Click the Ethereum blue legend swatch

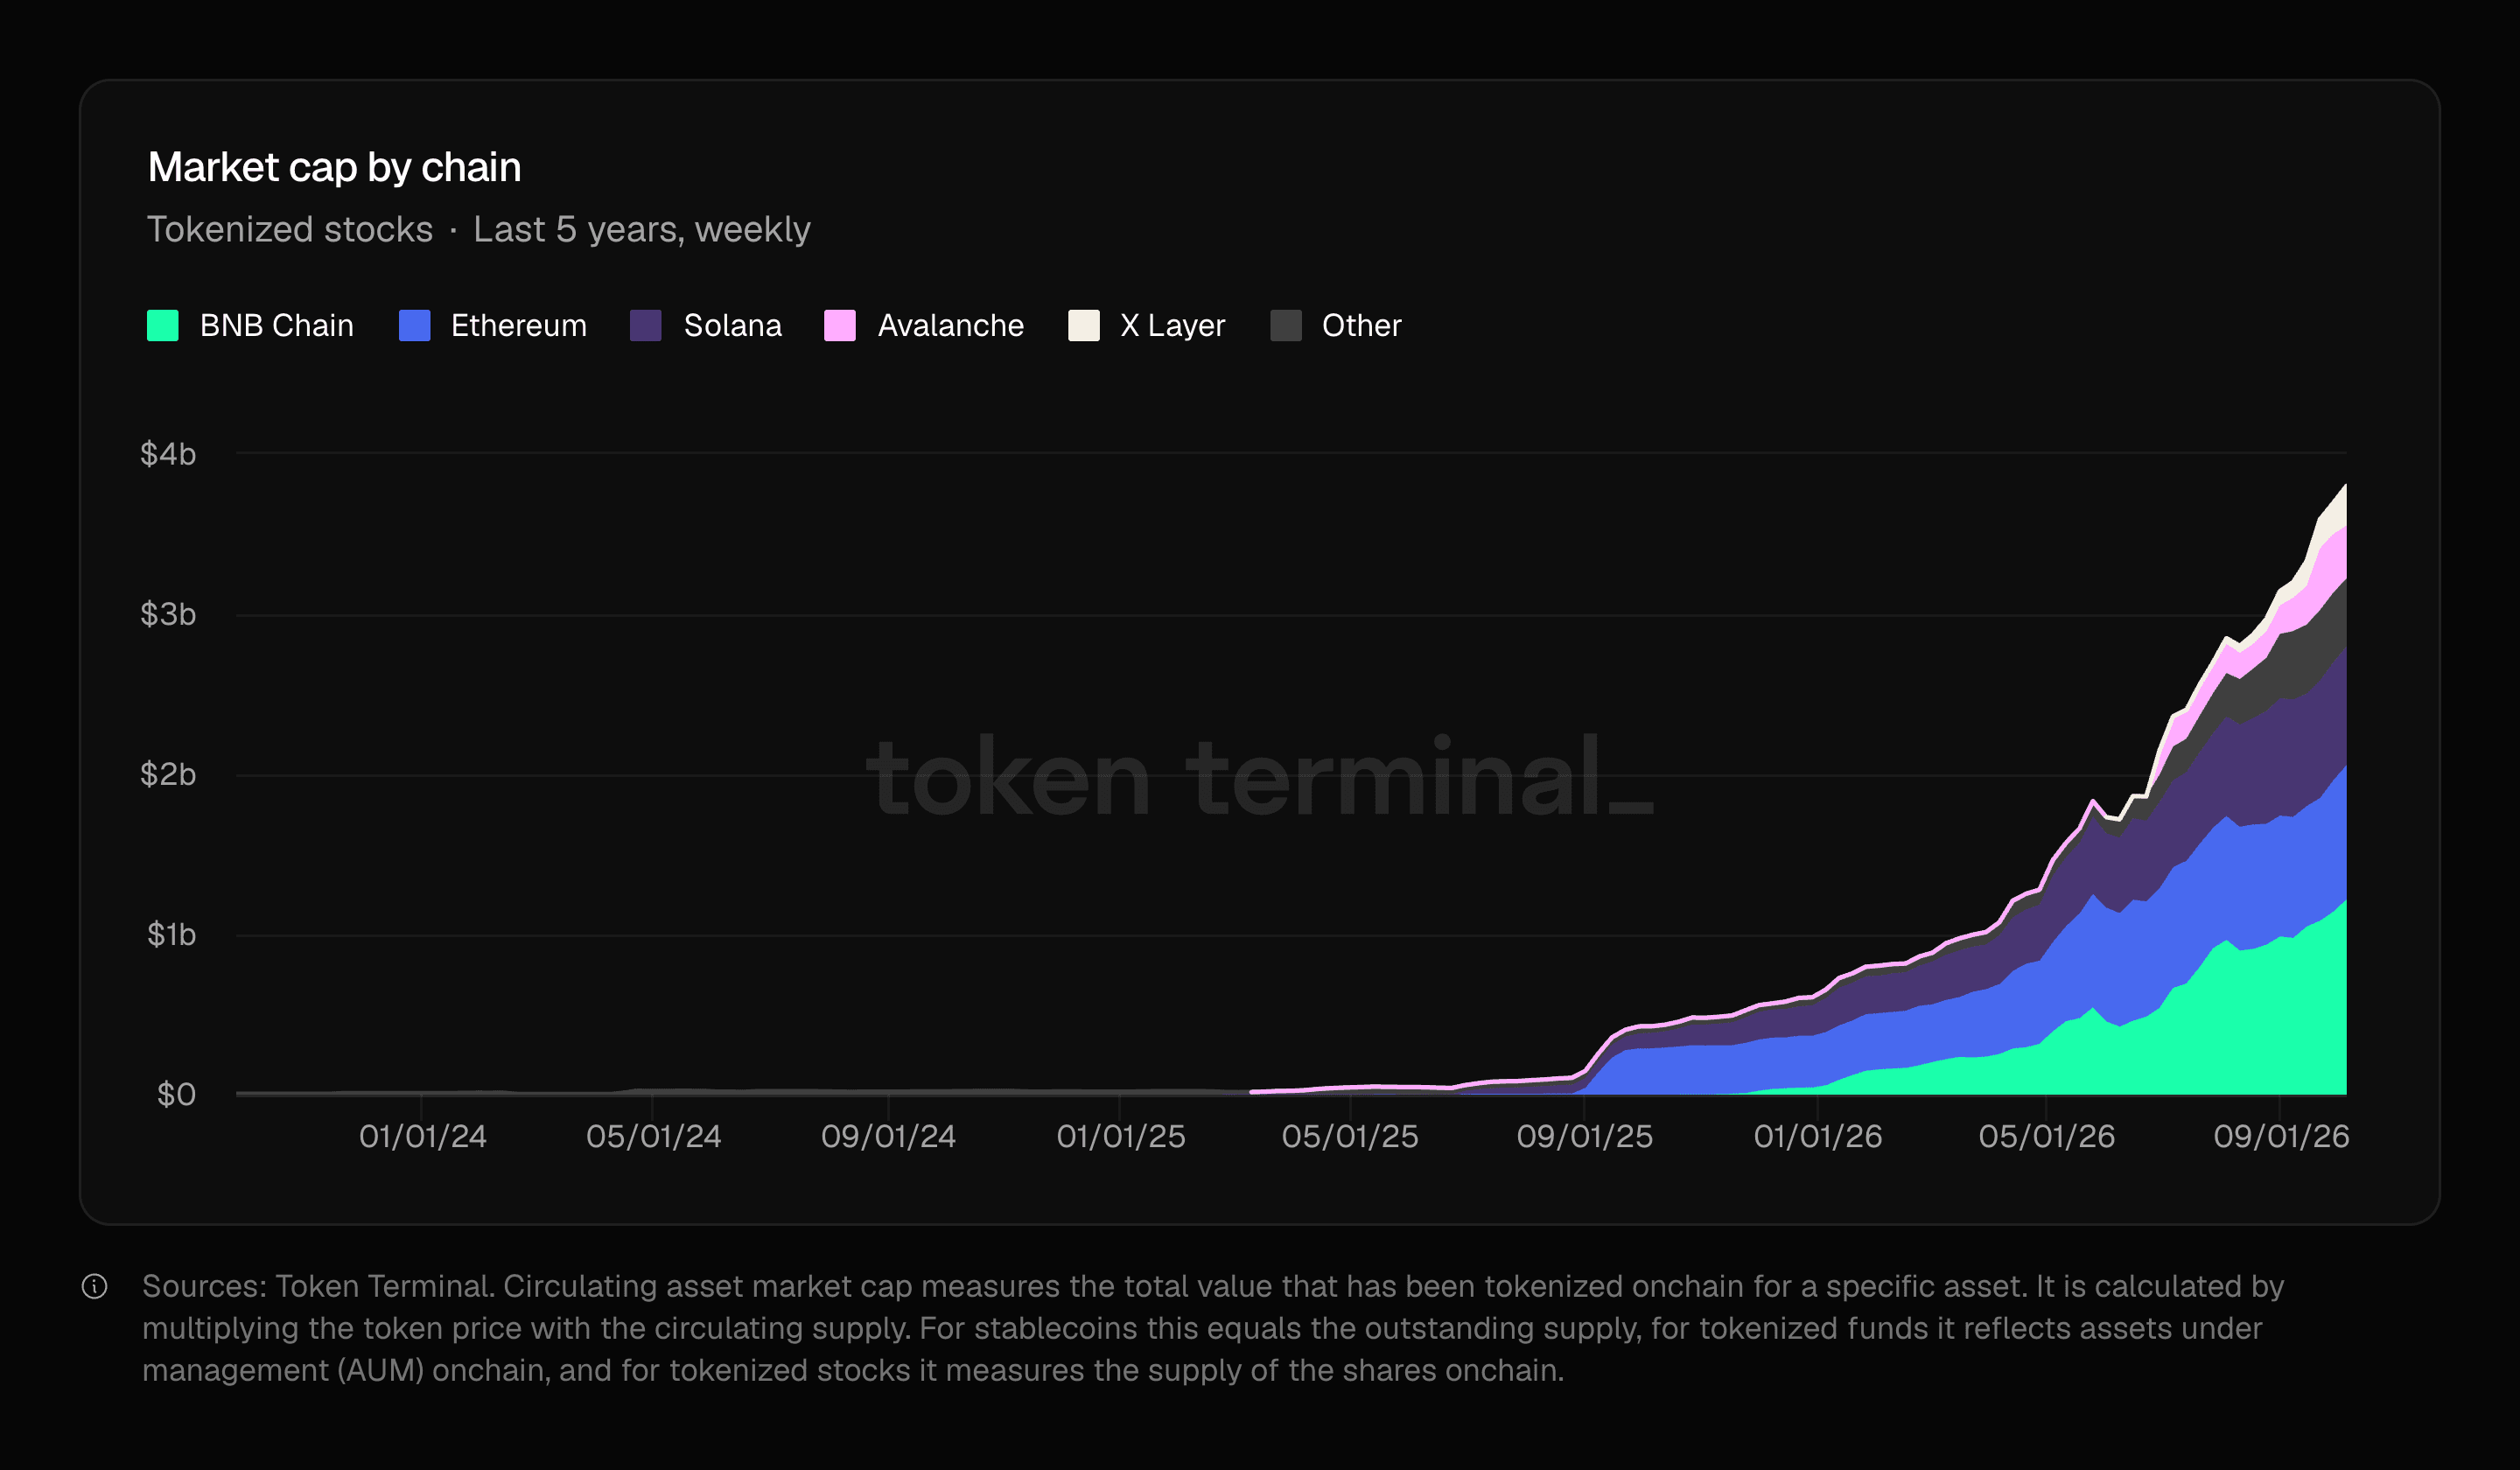414,325
